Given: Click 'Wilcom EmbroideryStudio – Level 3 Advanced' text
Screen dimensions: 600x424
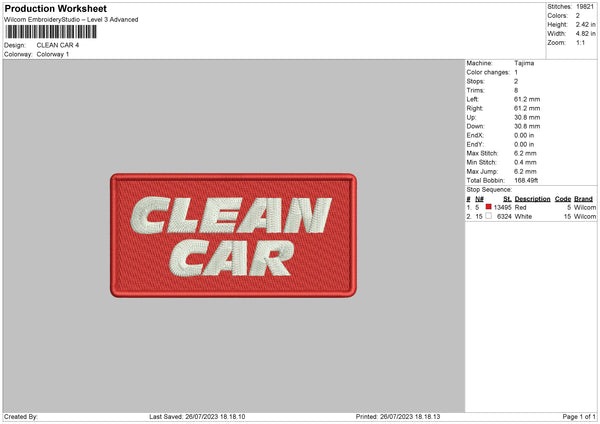Looking at the screenshot, I should pyautogui.click(x=71, y=20).
